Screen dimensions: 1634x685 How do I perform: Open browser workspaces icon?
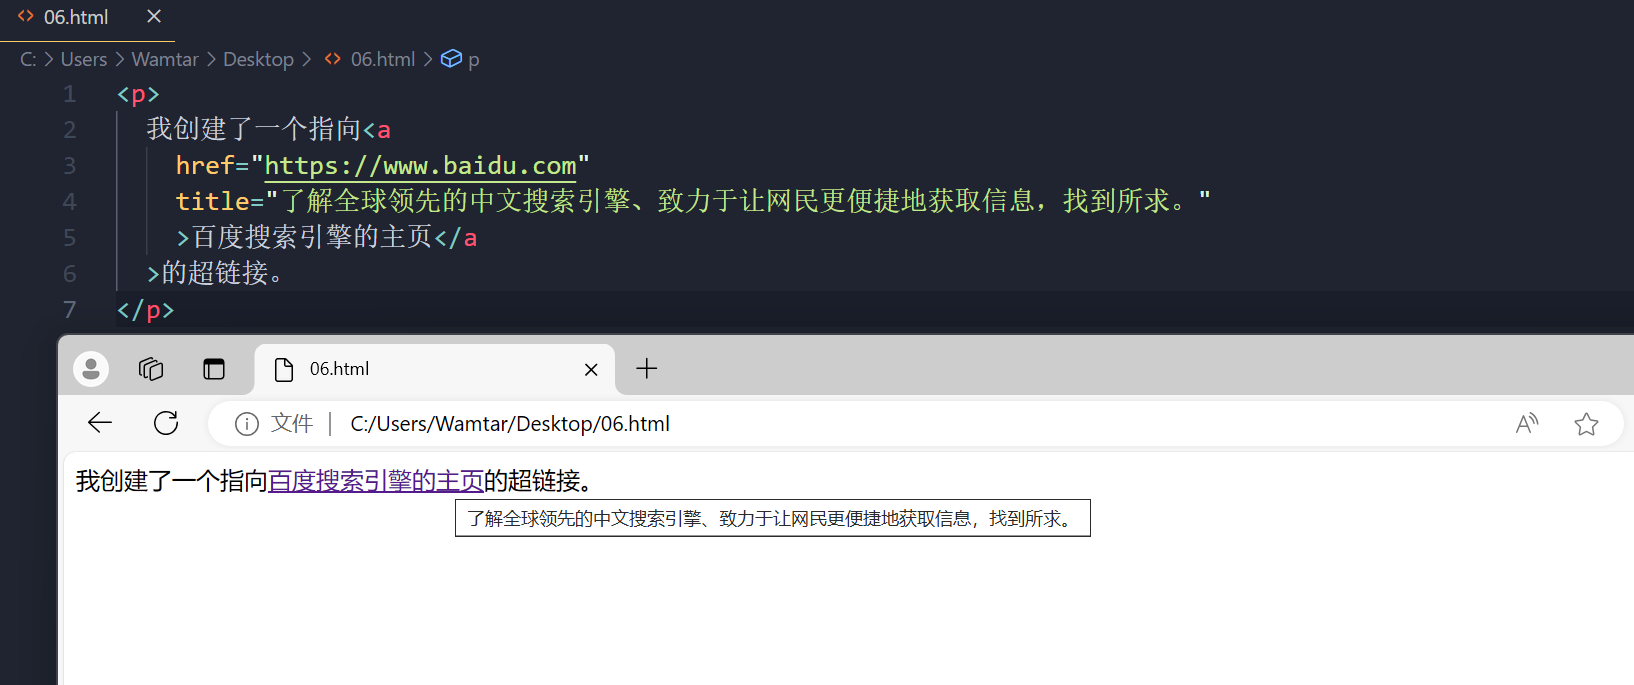tap(151, 369)
